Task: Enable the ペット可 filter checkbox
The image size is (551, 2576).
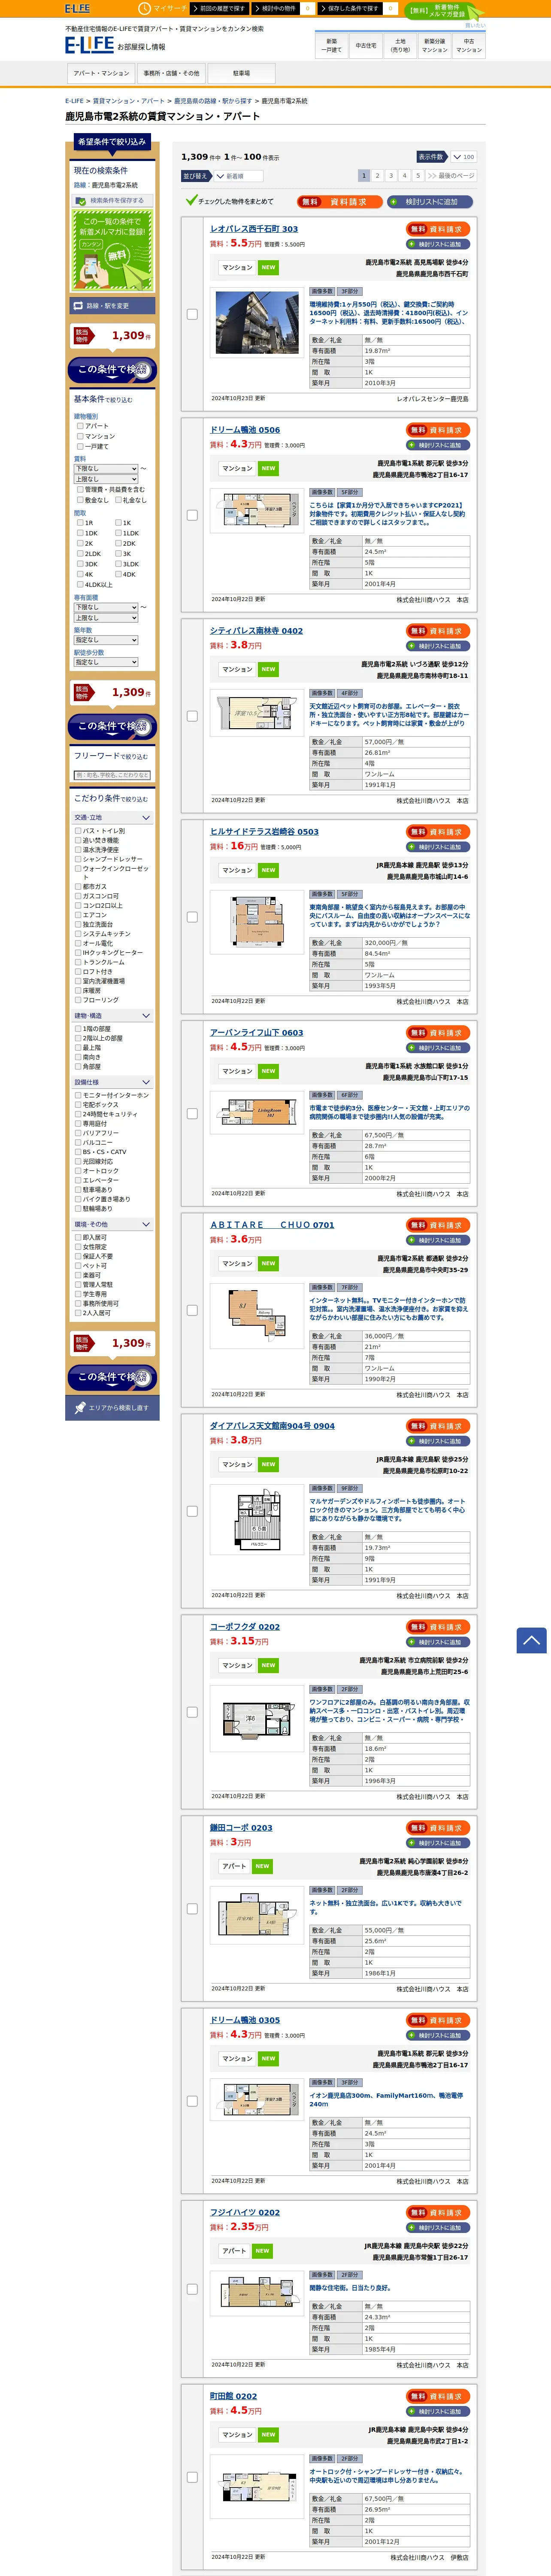Action: tap(78, 1266)
